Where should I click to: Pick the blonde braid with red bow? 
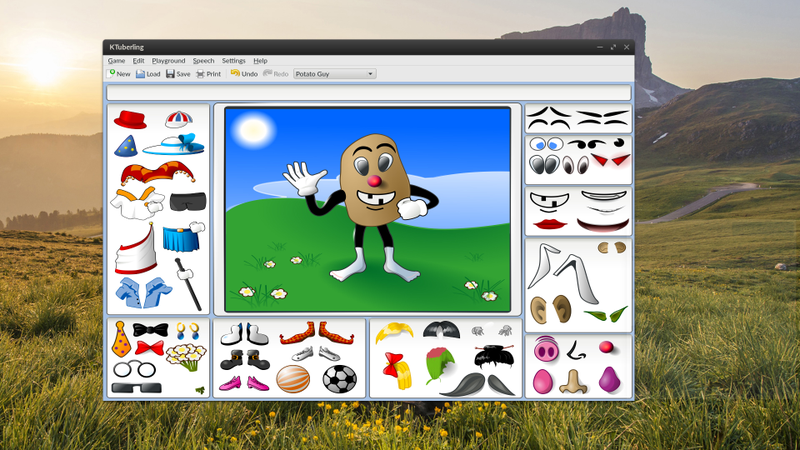tap(397, 371)
